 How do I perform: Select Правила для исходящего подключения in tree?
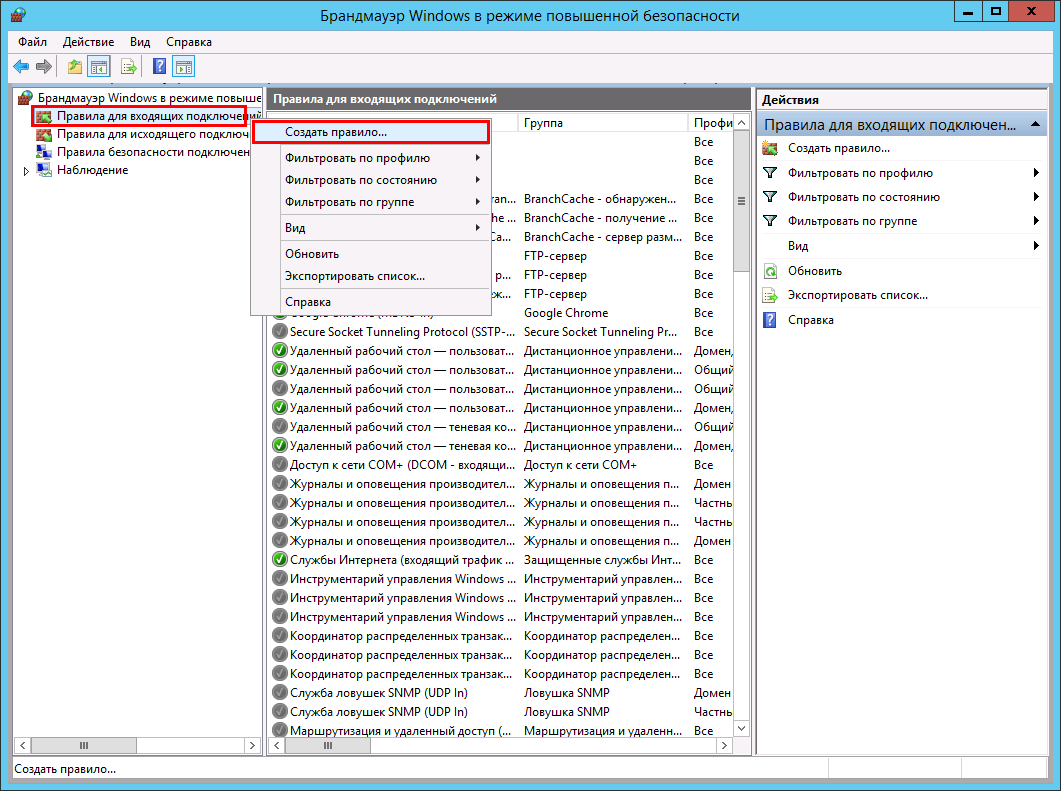[152, 134]
